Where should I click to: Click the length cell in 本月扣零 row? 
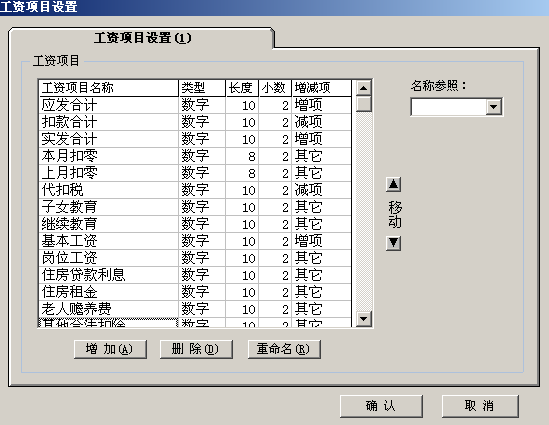coord(242,156)
